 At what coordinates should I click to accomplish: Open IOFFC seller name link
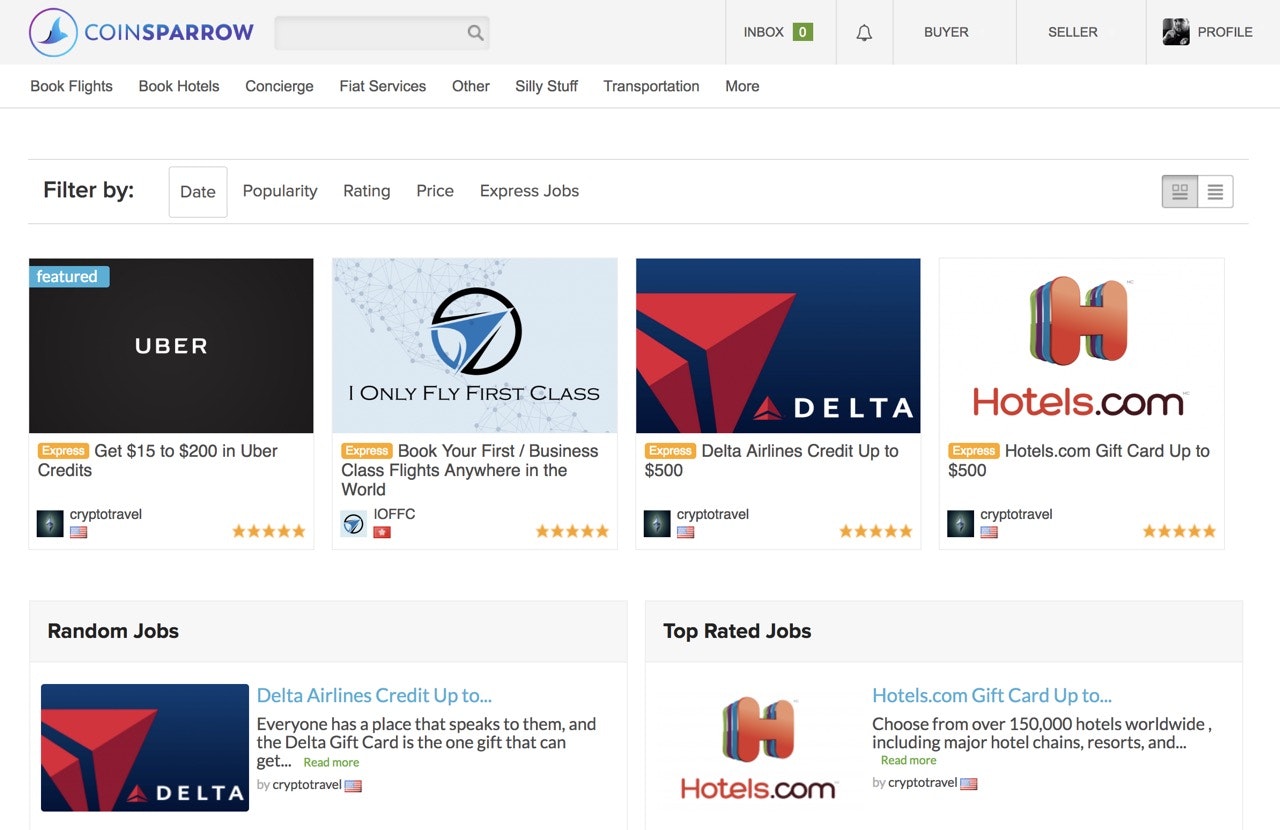pyautogui.click(x=394, y=514)
